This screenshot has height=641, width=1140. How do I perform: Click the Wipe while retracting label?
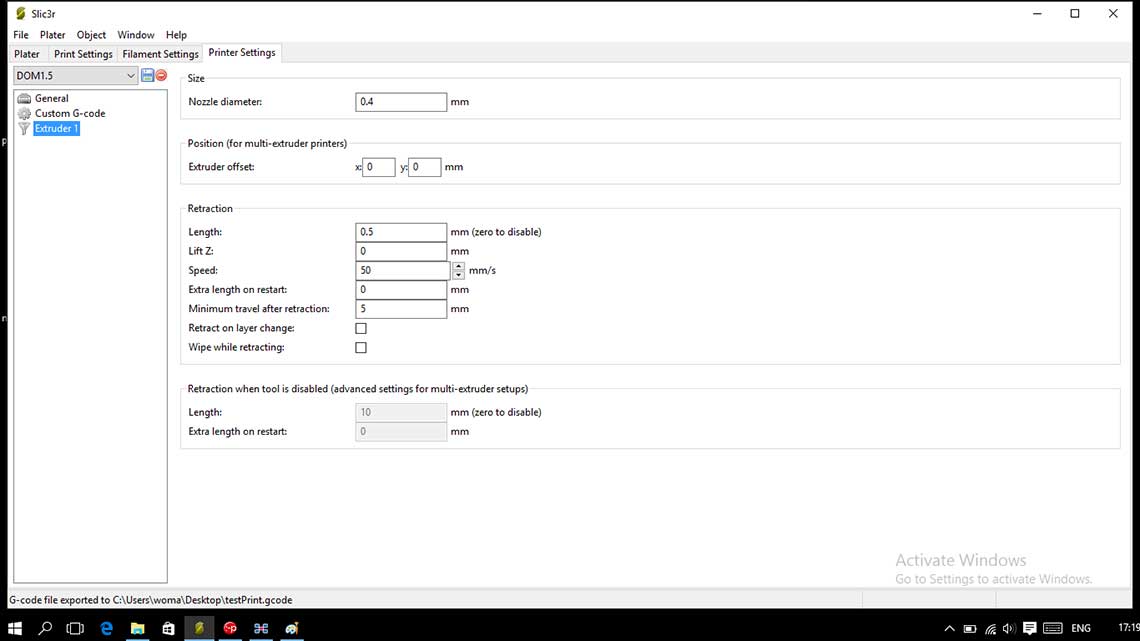236,347
